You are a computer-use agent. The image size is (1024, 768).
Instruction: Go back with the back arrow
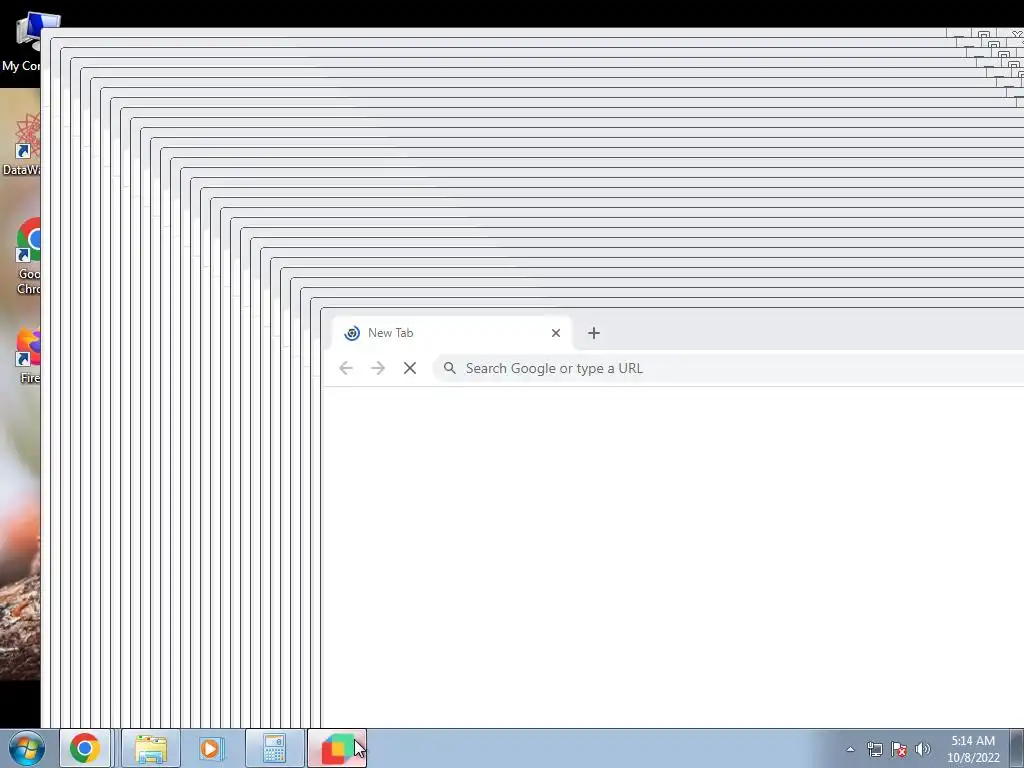coord(346,368)
